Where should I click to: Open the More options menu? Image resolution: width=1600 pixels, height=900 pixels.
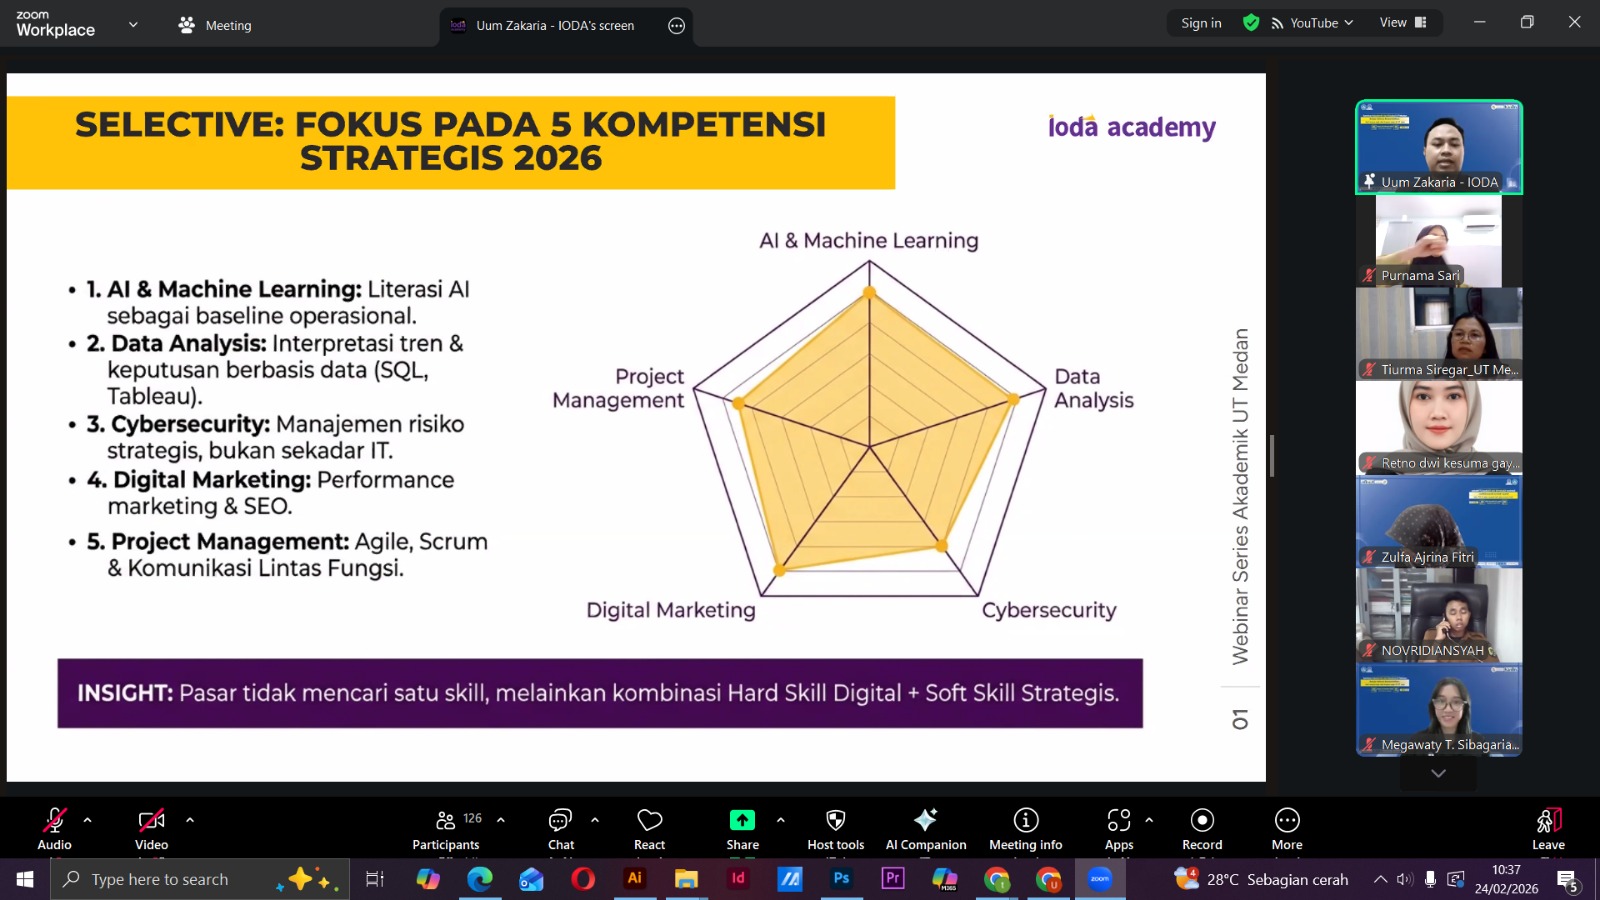(1287, 828)
